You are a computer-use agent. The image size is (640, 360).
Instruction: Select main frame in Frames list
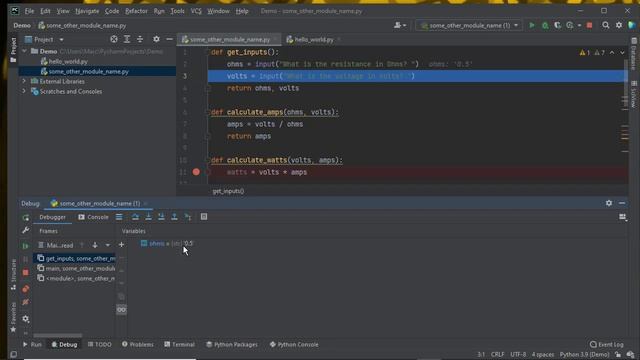[76, 269]
